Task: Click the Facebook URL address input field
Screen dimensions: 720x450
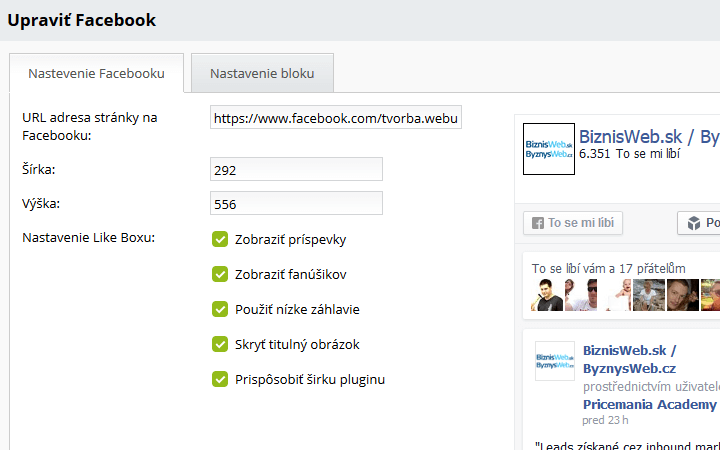Action: click(336, 118)
